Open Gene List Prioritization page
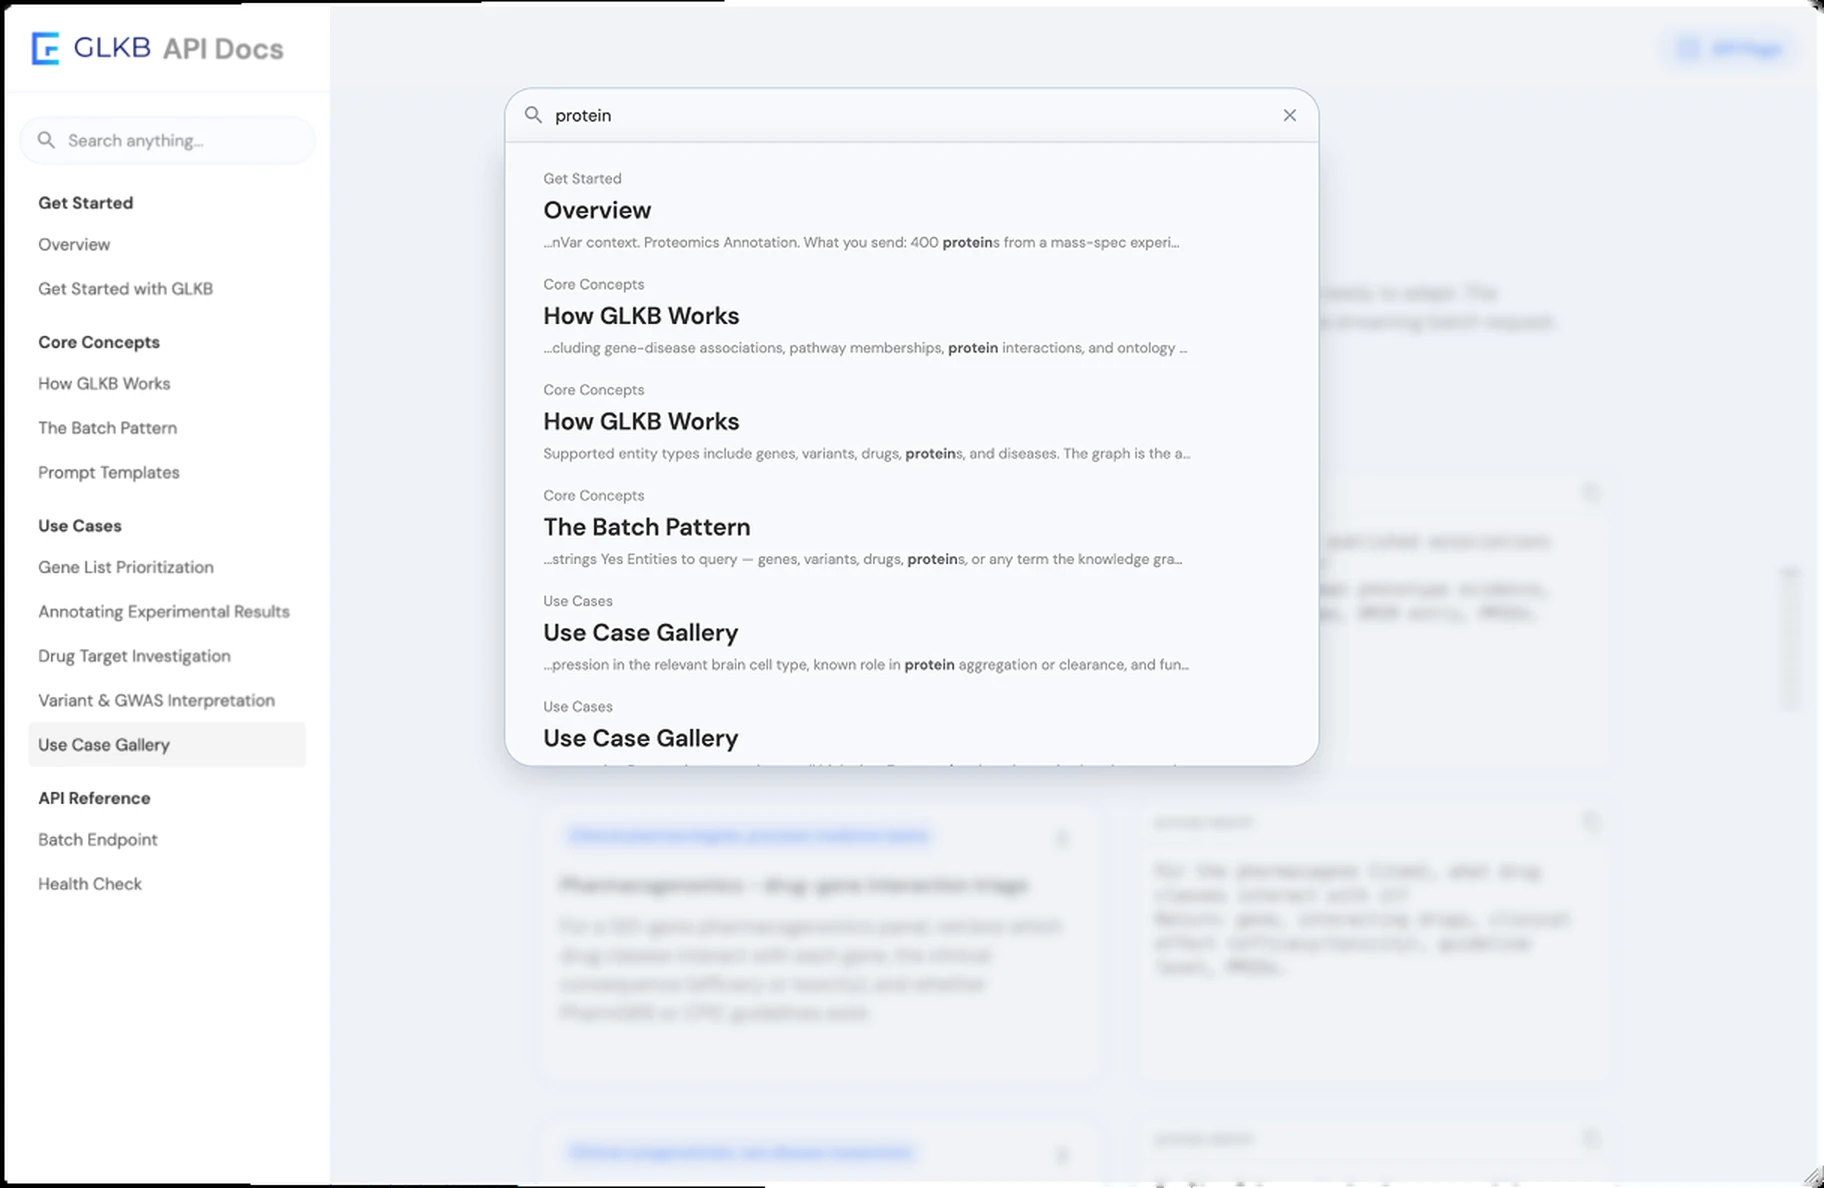 (125, 567)
